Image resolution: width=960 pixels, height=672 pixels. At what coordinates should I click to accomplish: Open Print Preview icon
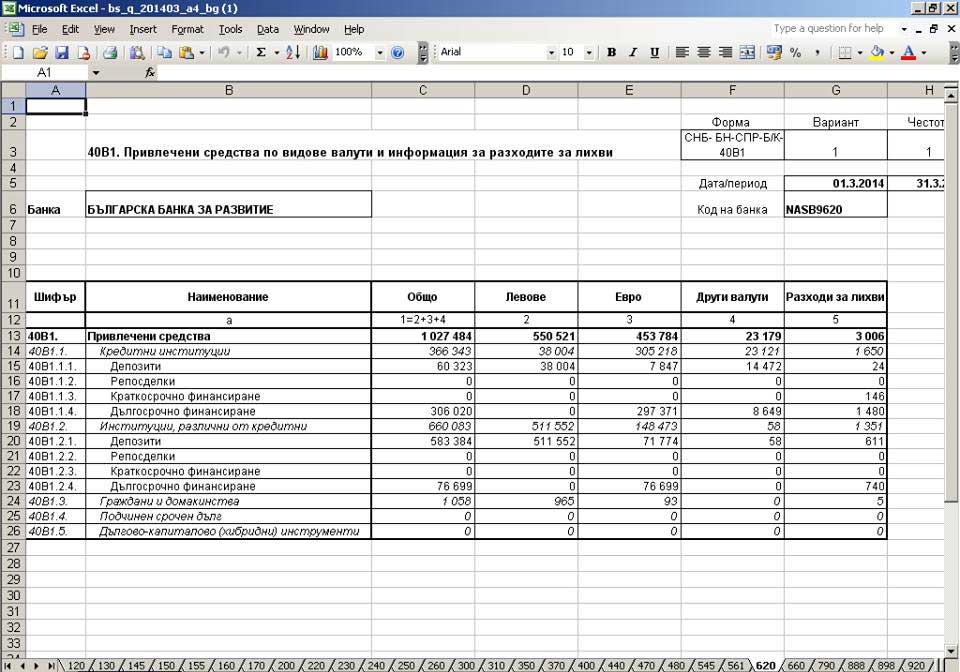(137, 53)
